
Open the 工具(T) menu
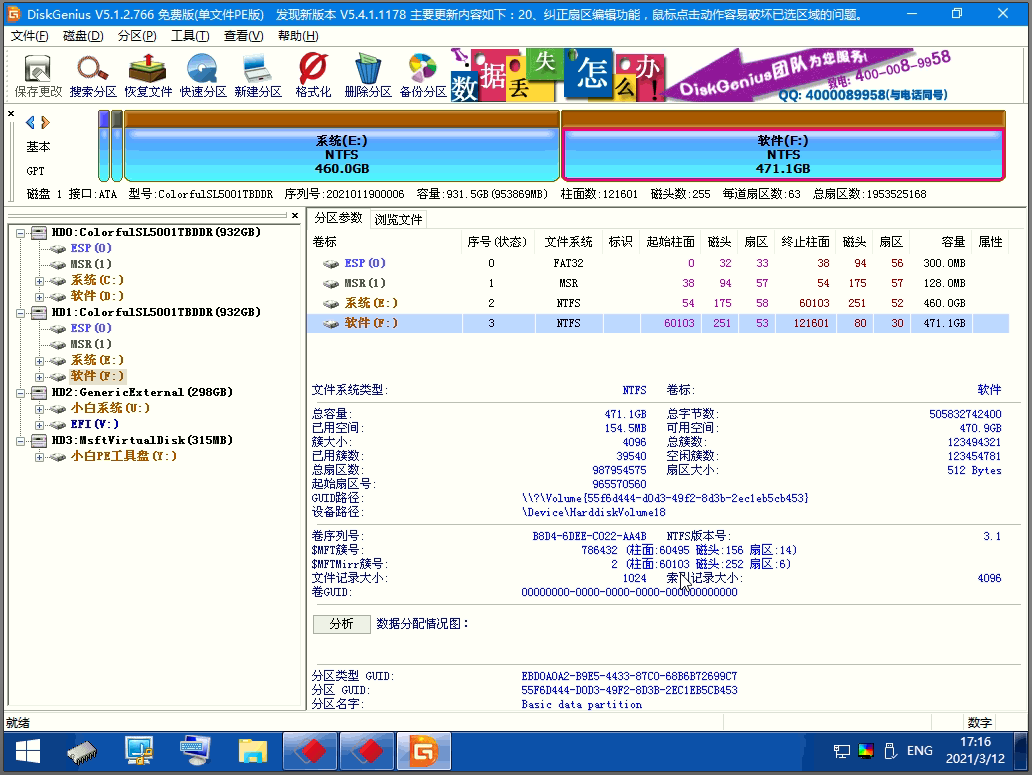click(189, 36)
